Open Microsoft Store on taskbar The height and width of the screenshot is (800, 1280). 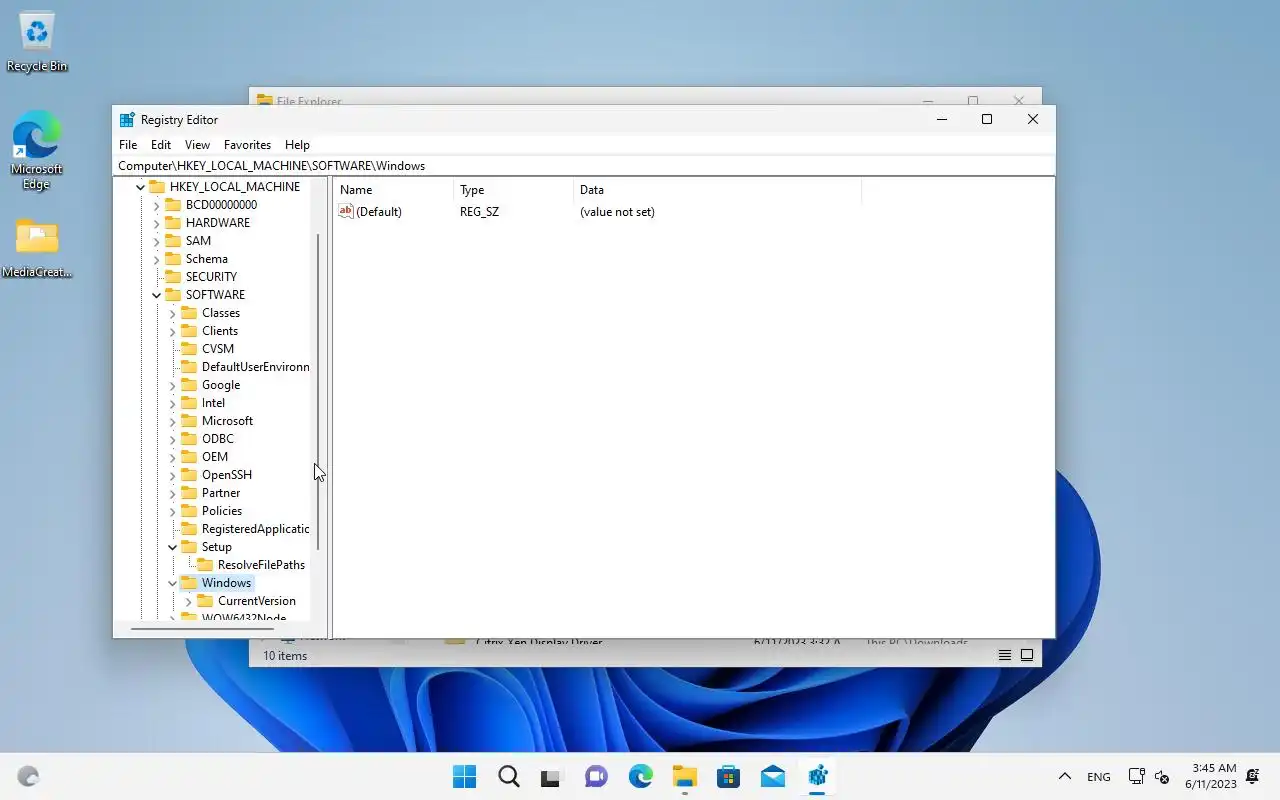pyautogui.click(x=728, y=776)
